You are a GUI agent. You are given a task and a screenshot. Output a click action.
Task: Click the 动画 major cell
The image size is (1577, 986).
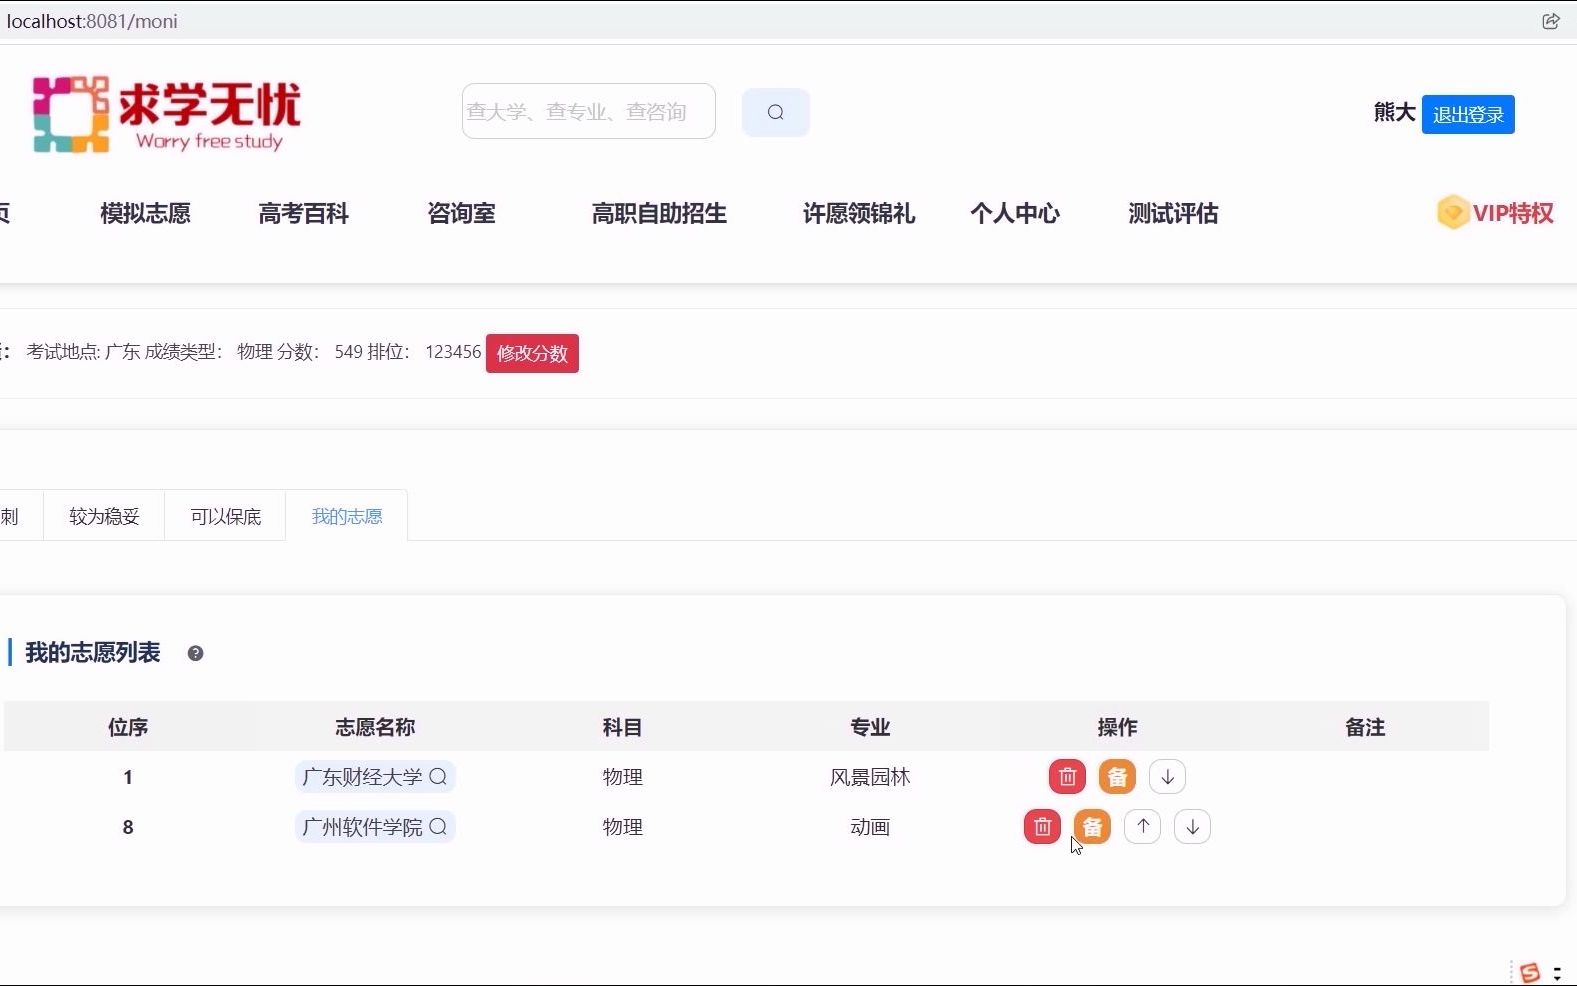tap(870, 827)
